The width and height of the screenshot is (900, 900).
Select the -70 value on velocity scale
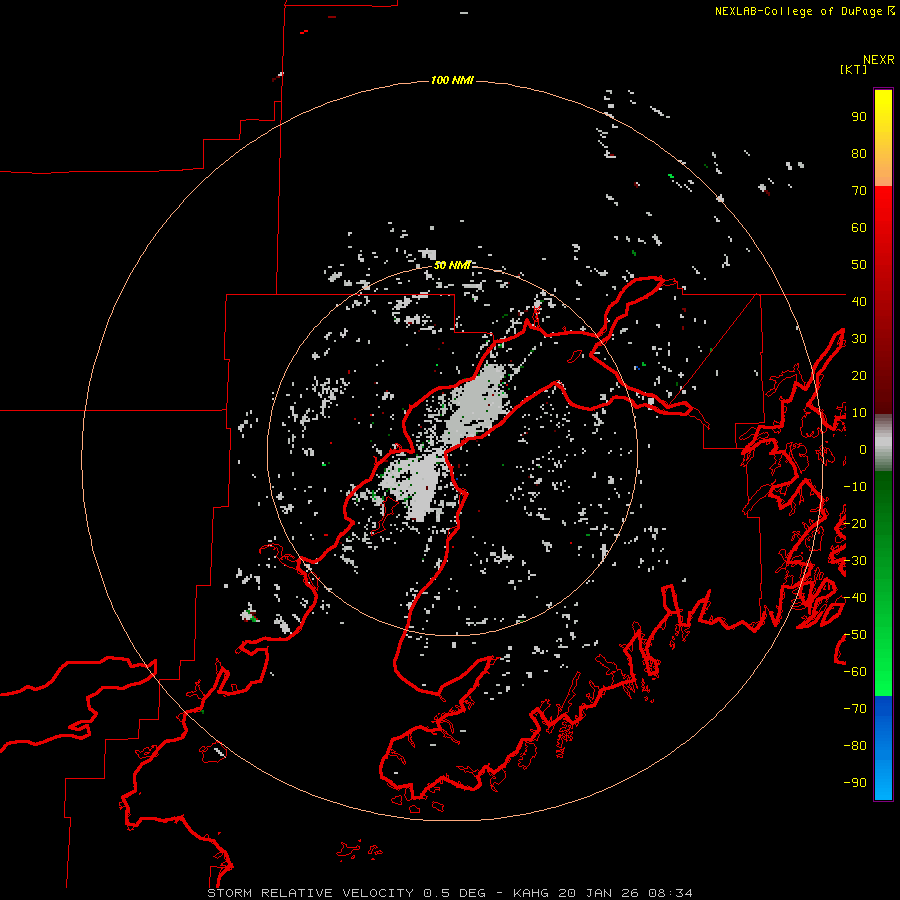pos(855,709)
